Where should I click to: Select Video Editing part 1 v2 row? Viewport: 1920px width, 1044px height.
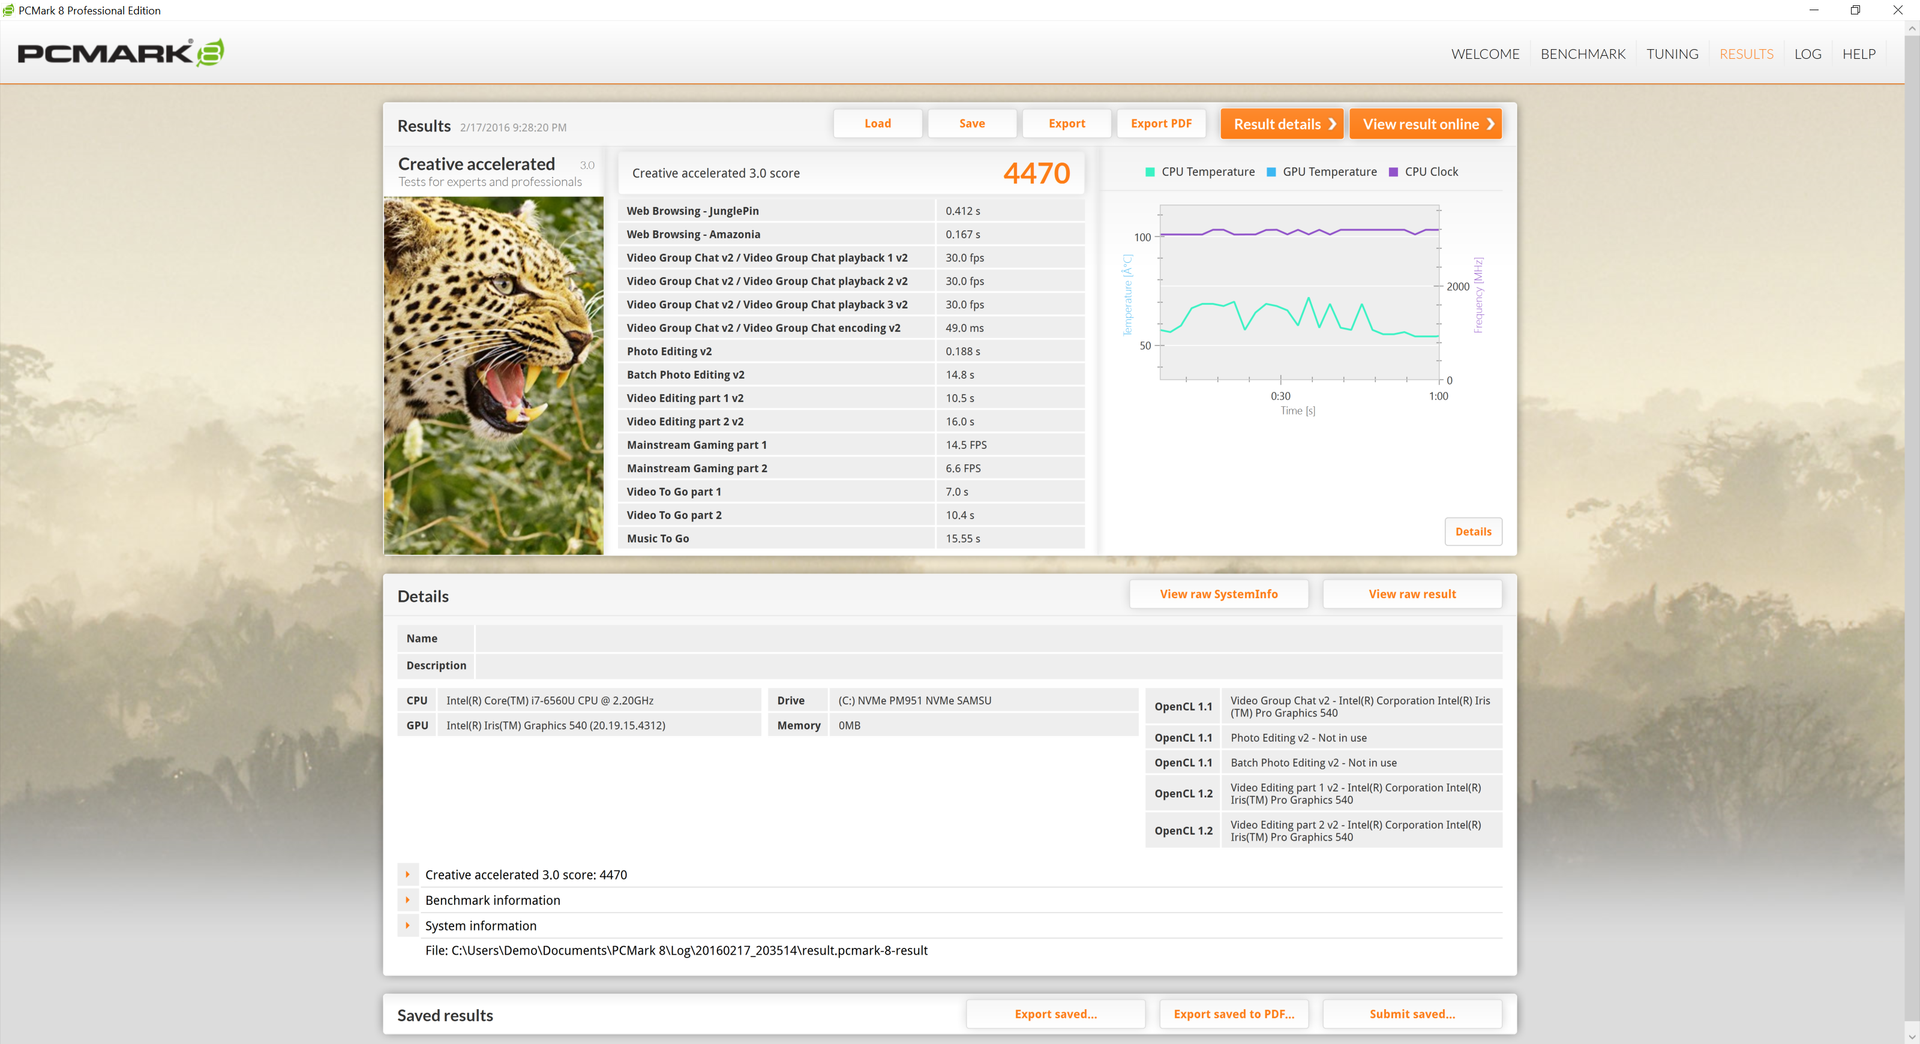[x=851, y=398]
